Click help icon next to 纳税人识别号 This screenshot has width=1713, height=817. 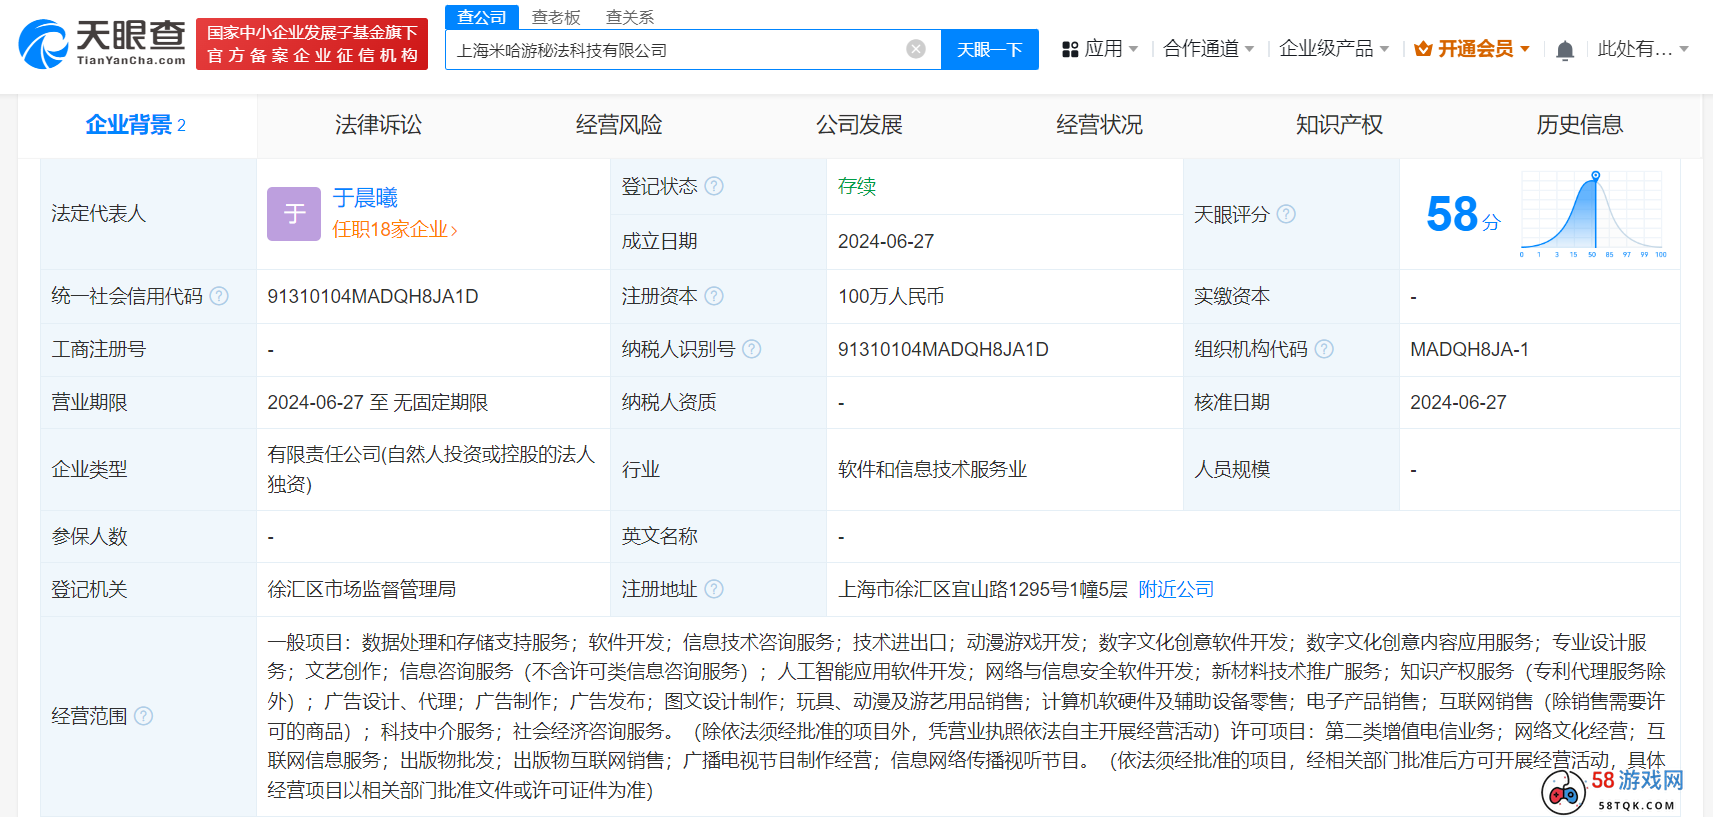click(x=752, y=349)
